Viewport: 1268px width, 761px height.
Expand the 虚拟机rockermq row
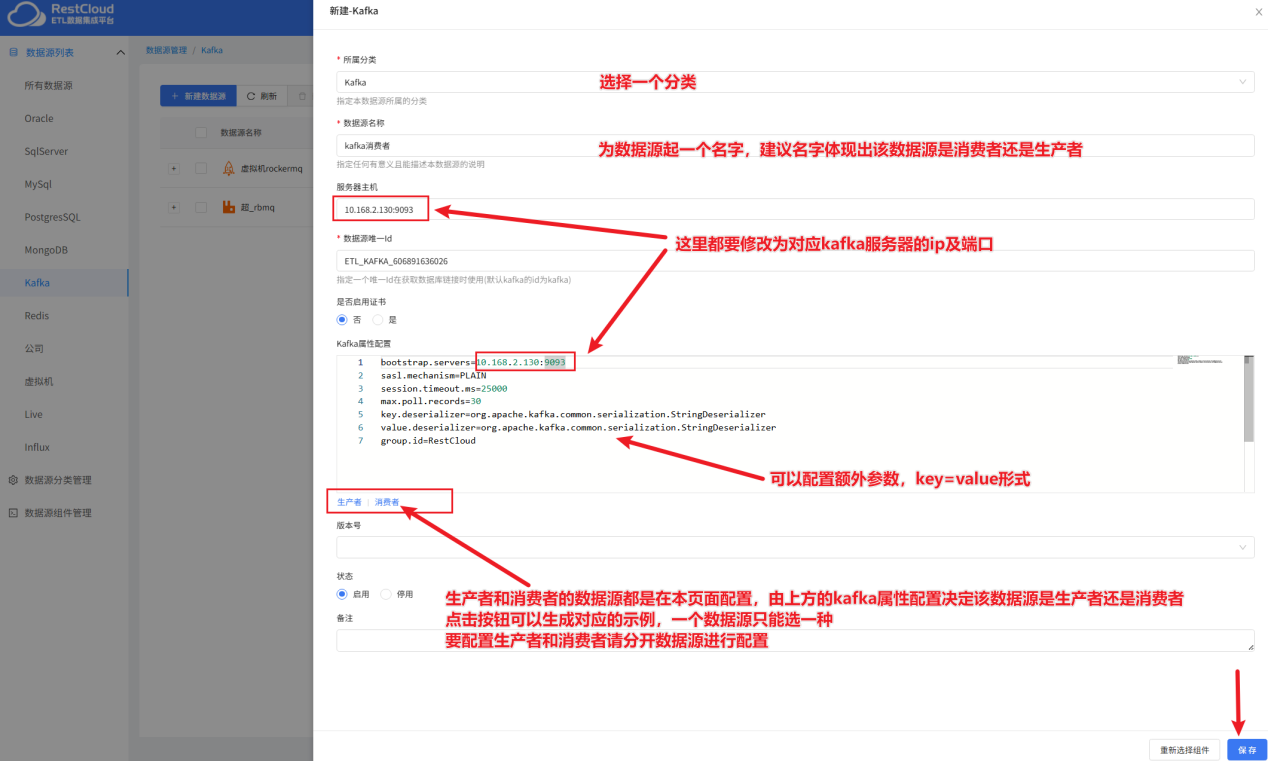tap(173, 168)
